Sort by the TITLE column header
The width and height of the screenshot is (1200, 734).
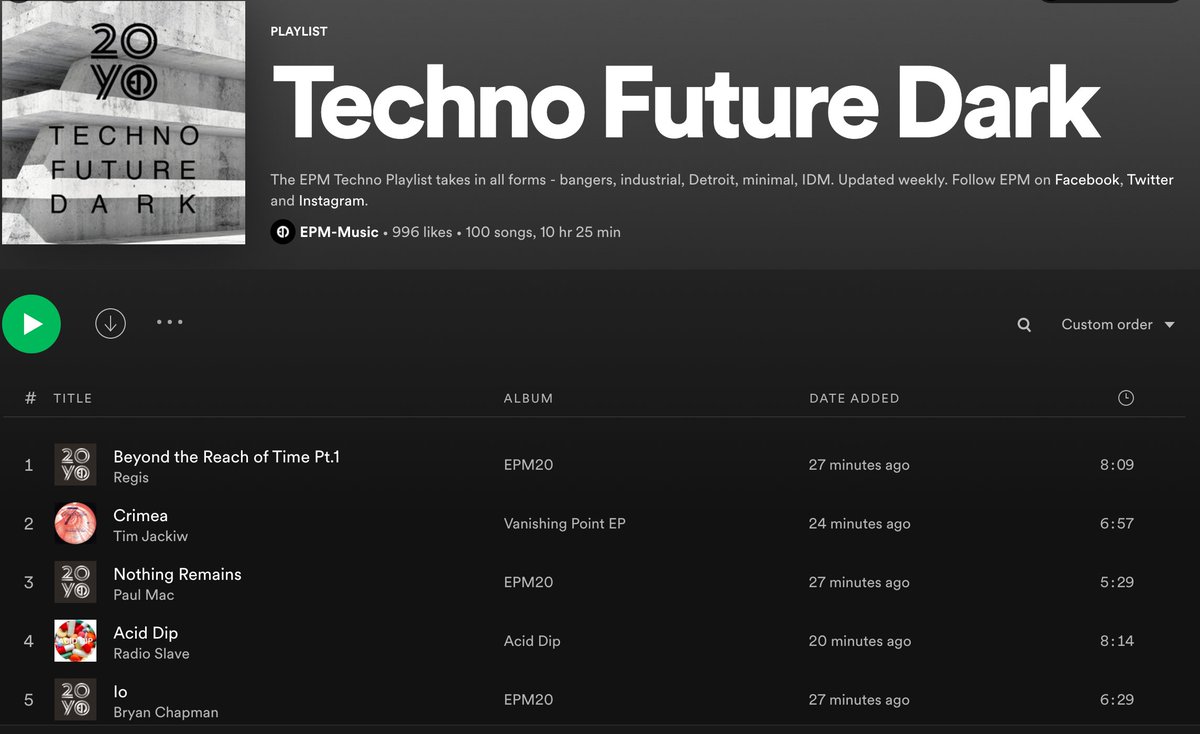(x=73, y=398)
